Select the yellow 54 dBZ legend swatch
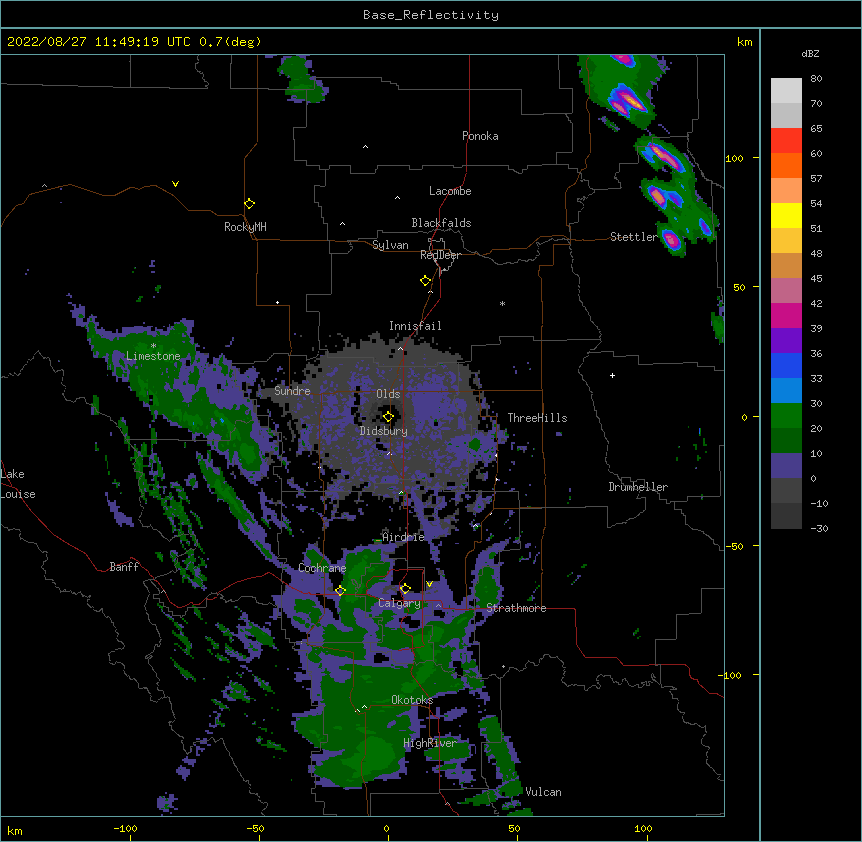862x842 pixels. [x=786, y=215]
